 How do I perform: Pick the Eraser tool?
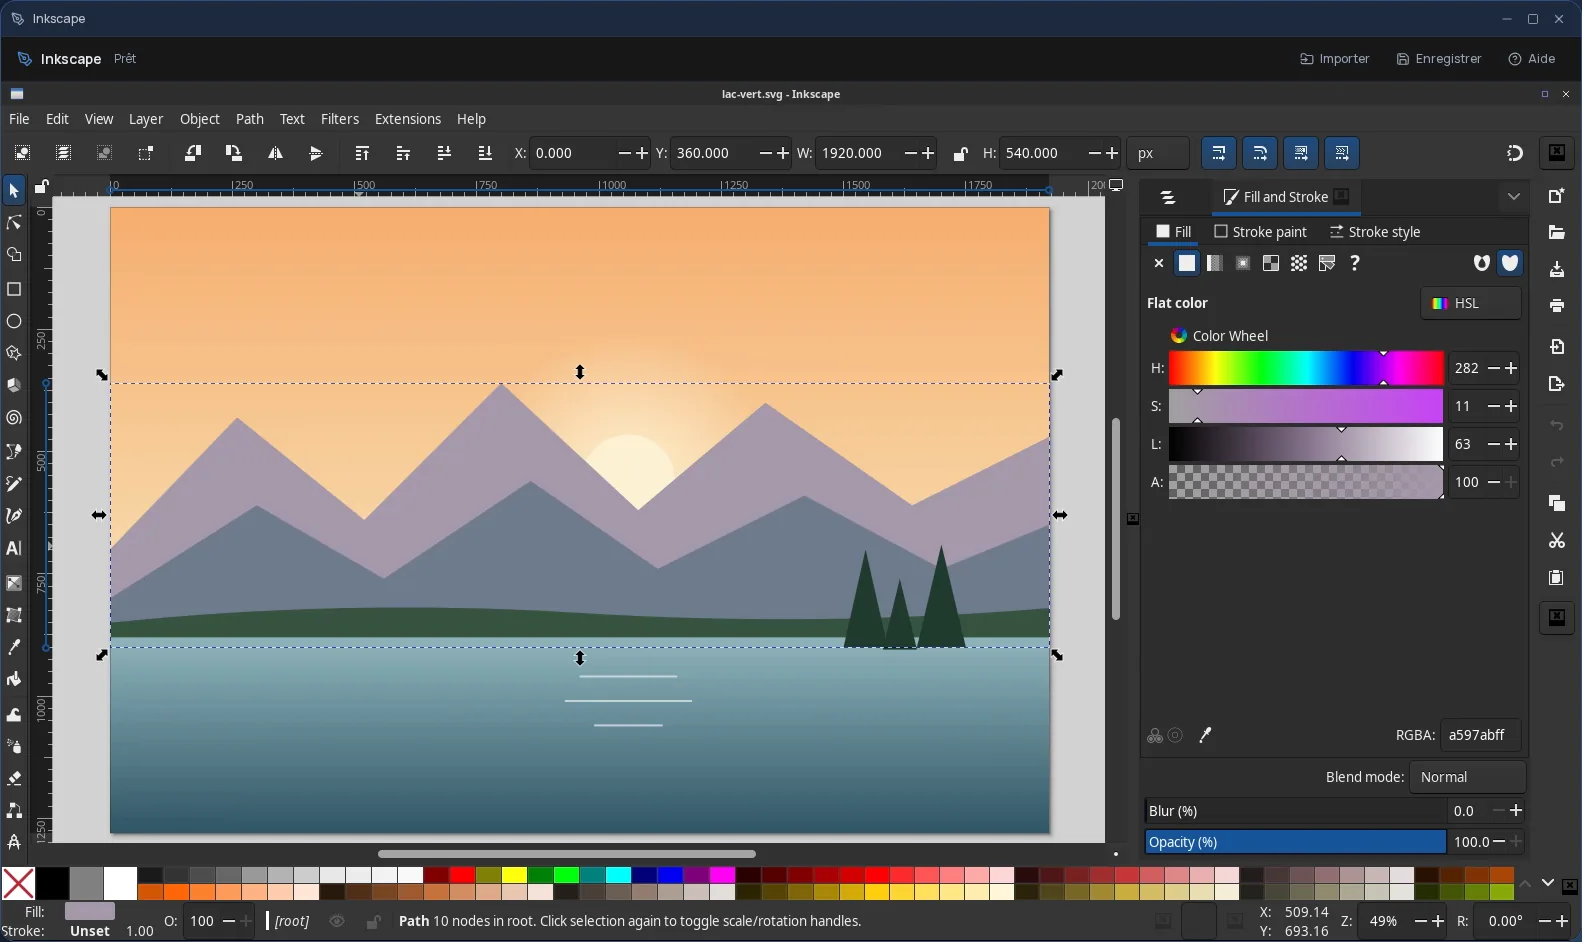pos(14,778)
